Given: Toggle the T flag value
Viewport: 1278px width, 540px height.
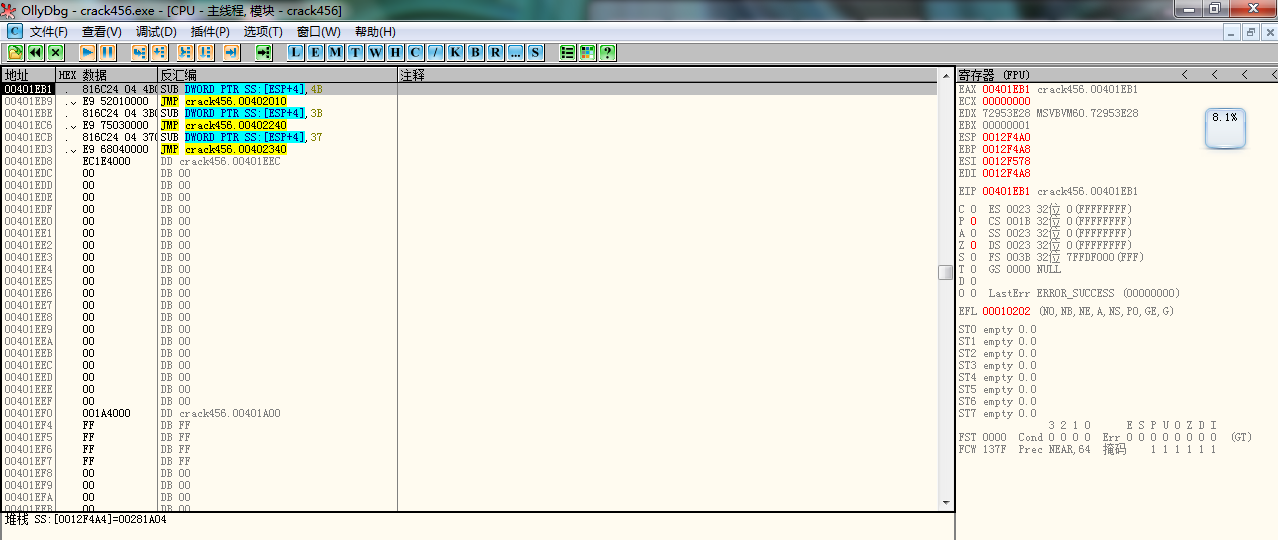Looking at the screenshot, I should [x=973, y=269].
